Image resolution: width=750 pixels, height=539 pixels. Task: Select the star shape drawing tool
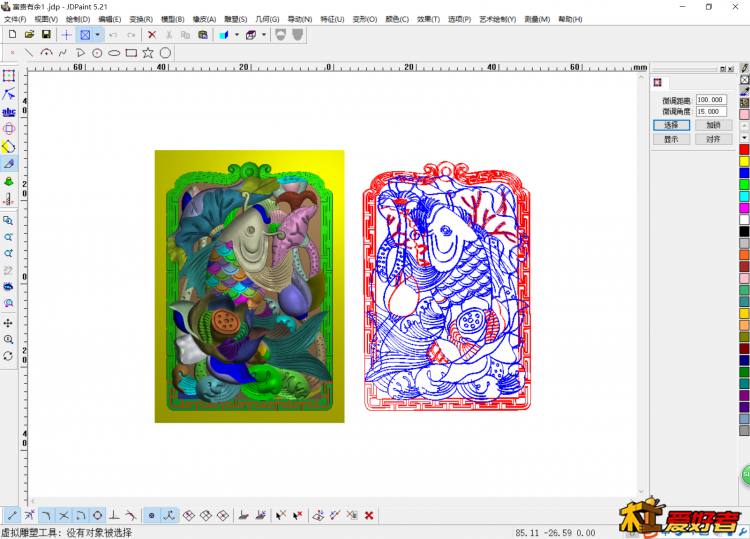click(x=148, y=53)
